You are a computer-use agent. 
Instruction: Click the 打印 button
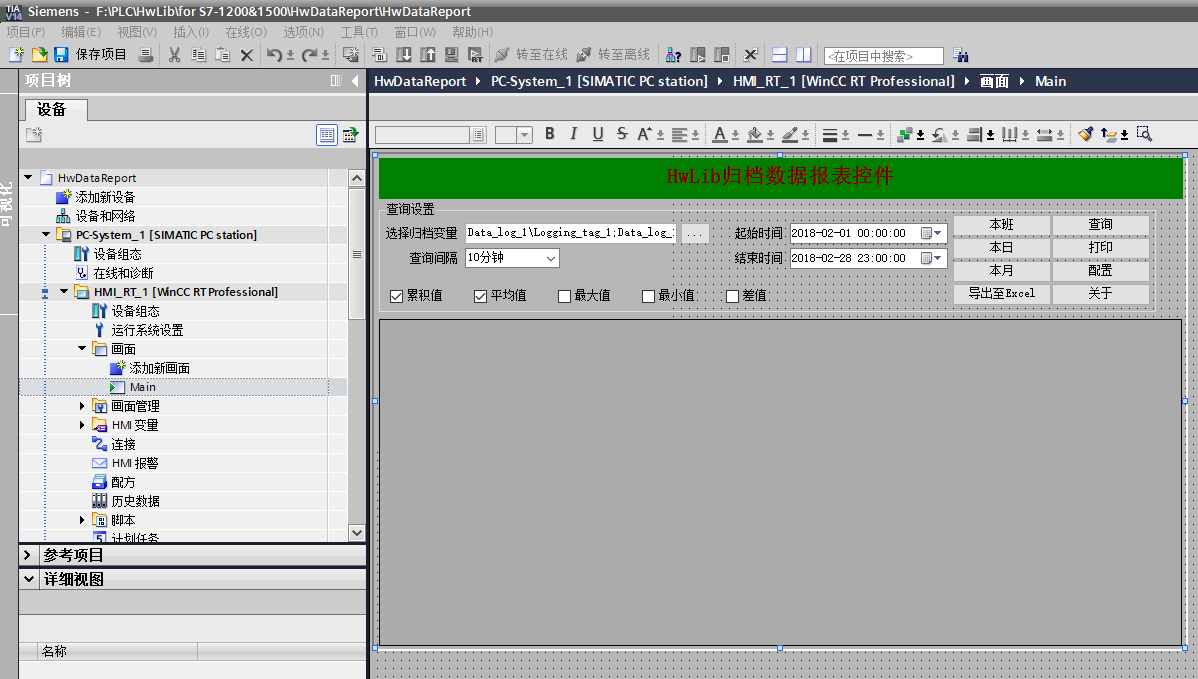(1100, 247)
